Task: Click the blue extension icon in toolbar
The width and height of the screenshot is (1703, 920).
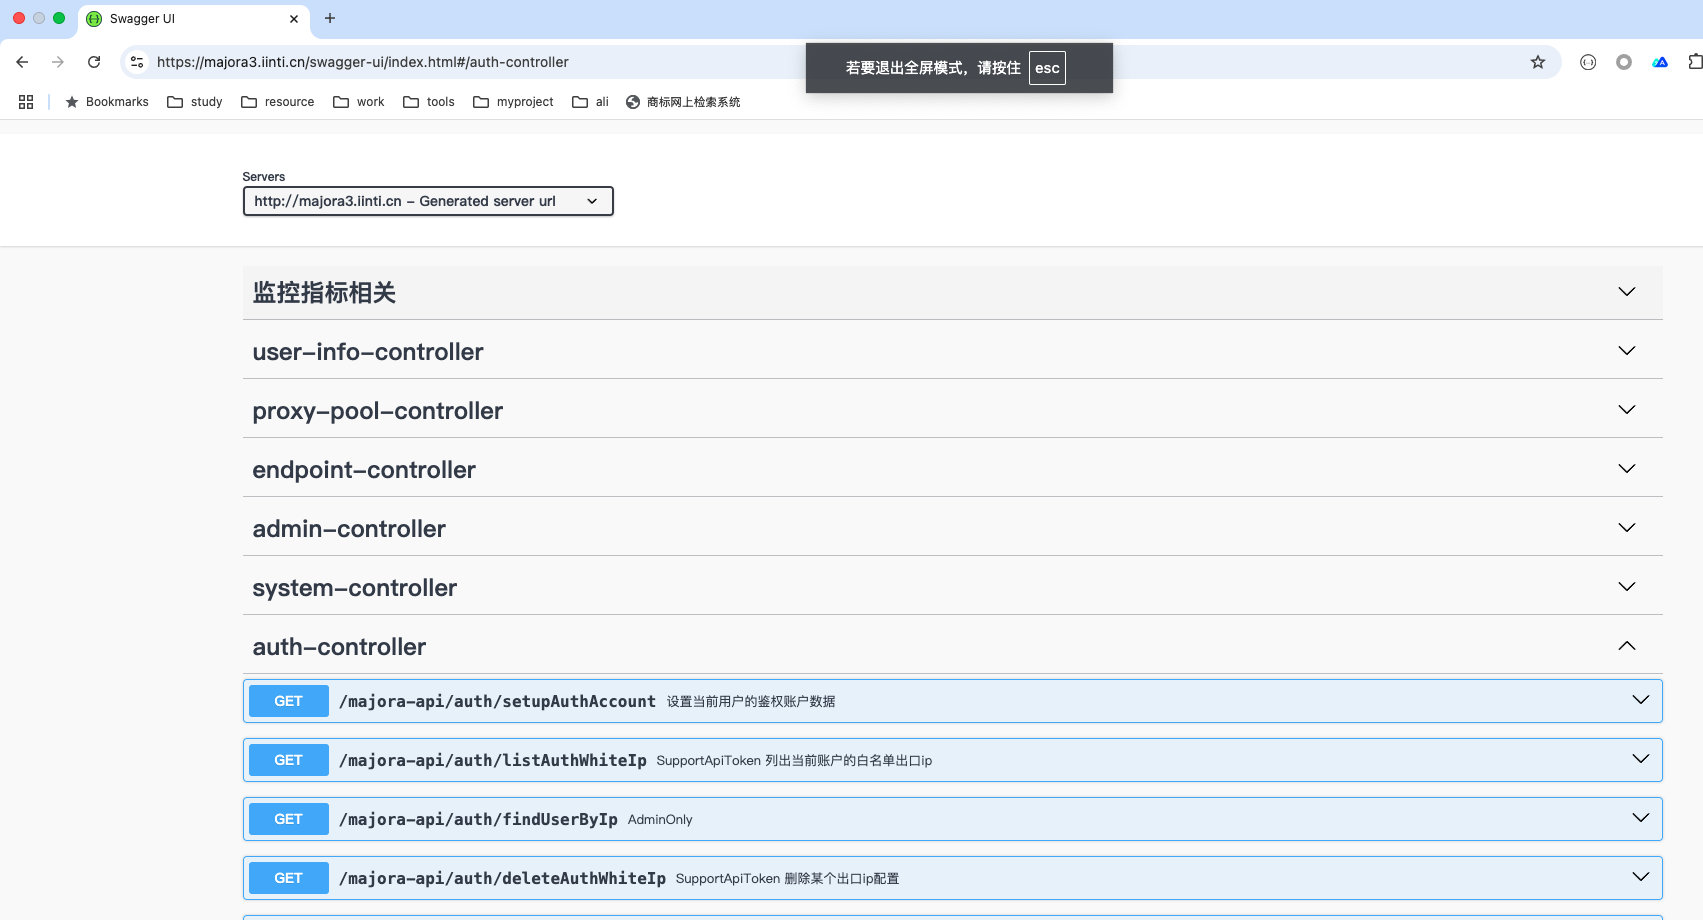Action: (x=1660, y=62)
